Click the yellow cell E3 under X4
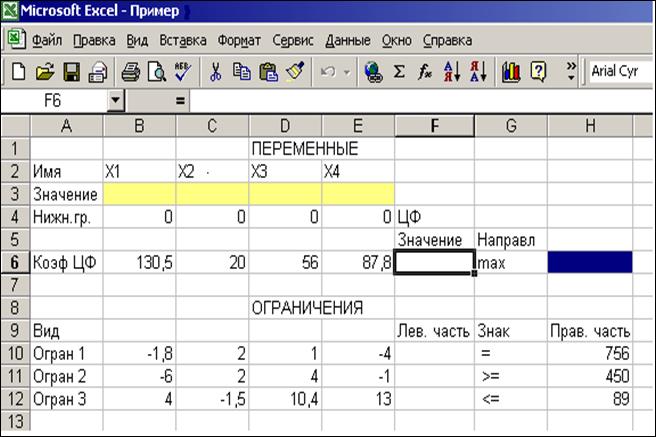The height and width of the screenshot is (437, 656). coord(358,194)
